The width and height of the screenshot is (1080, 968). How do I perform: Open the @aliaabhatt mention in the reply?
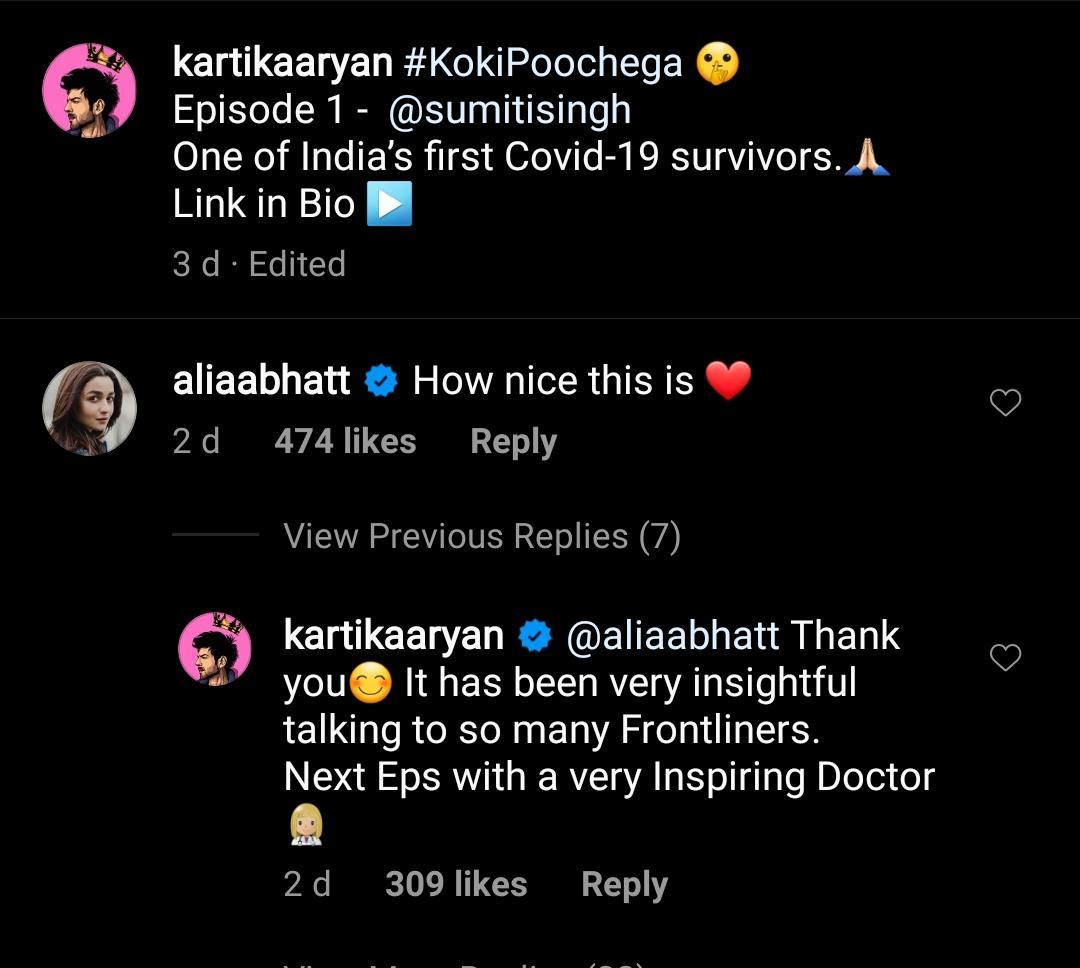(x=672, y=636)
